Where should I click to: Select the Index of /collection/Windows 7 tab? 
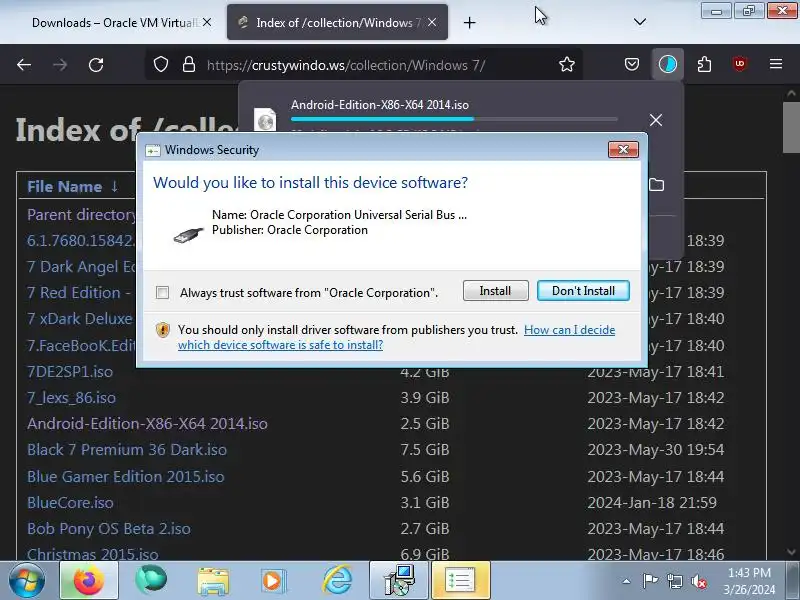pos(337,22)
